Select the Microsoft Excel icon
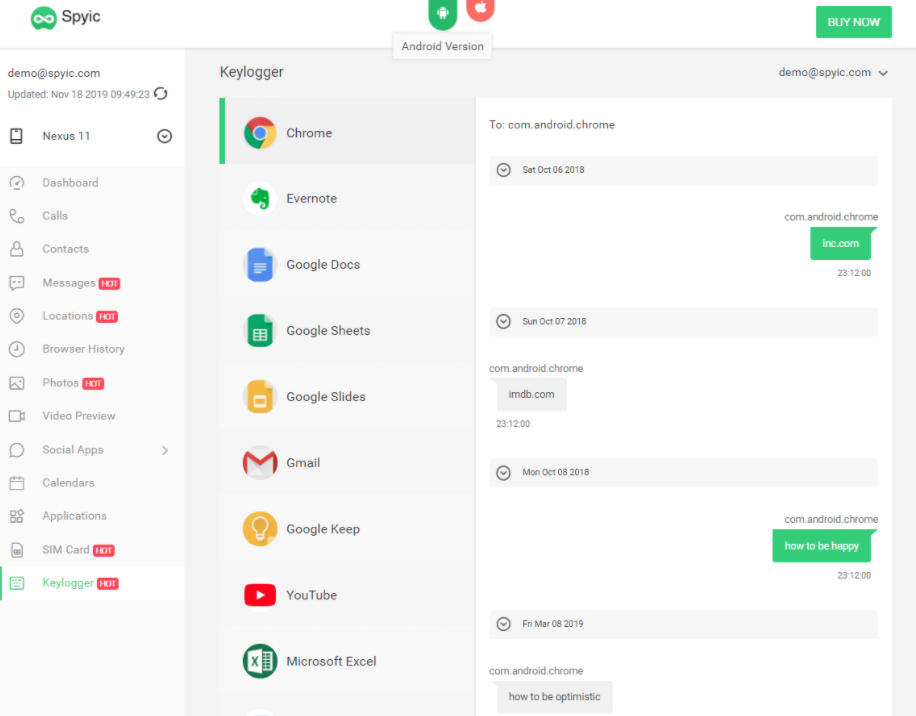 (260, 661)
